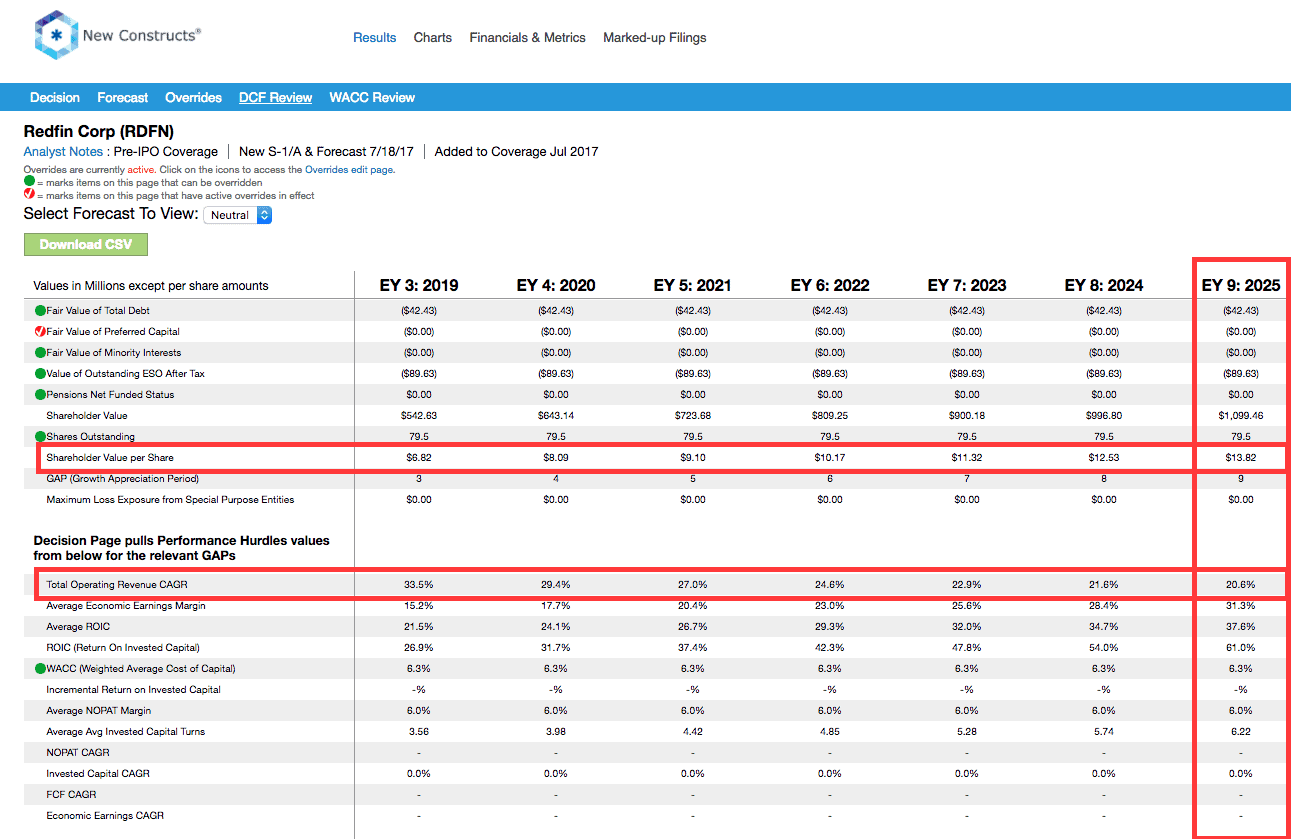Viewport: 1291px width, 839px height.
Task: Click the Pre-IPO Coverage note text
Action: (166, 151)
